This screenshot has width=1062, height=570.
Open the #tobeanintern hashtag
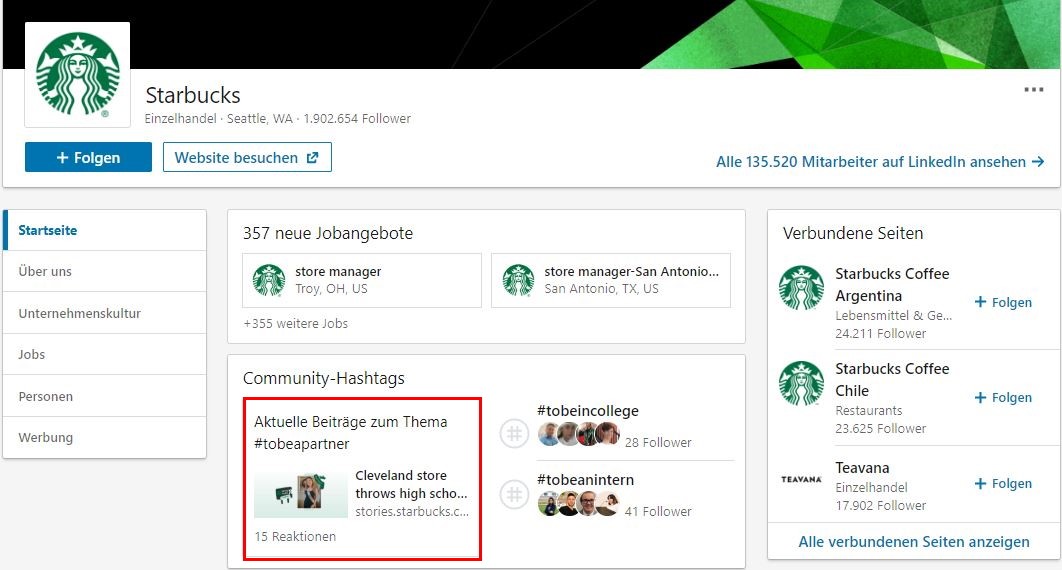pos(586,480)
